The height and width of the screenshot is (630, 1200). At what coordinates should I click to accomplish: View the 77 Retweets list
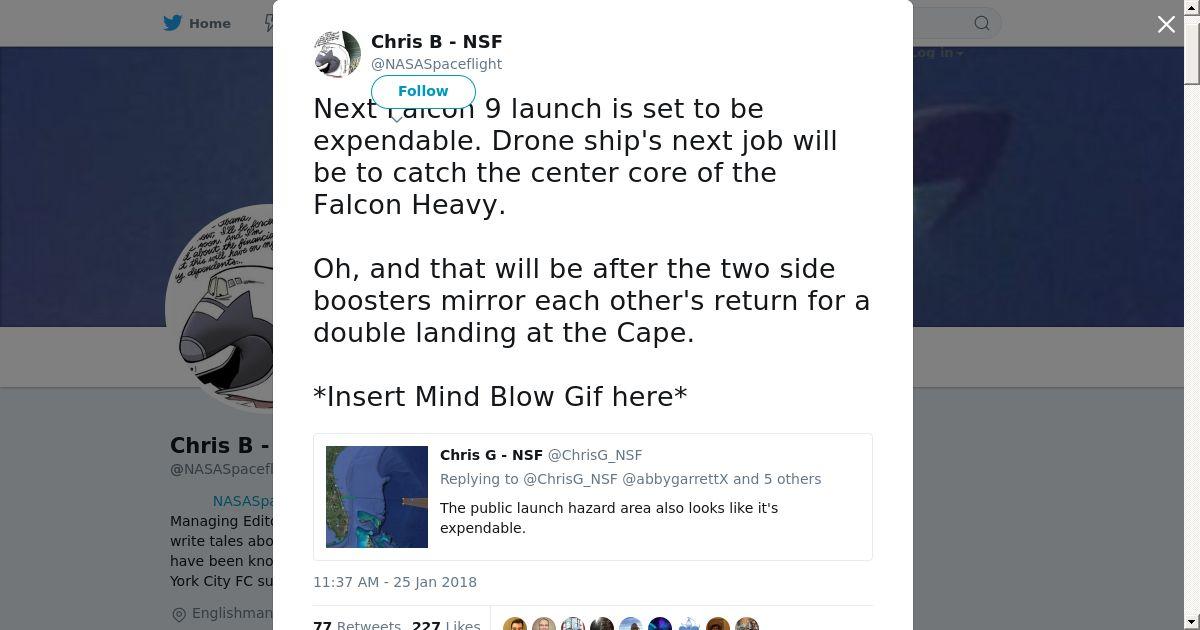357,626
